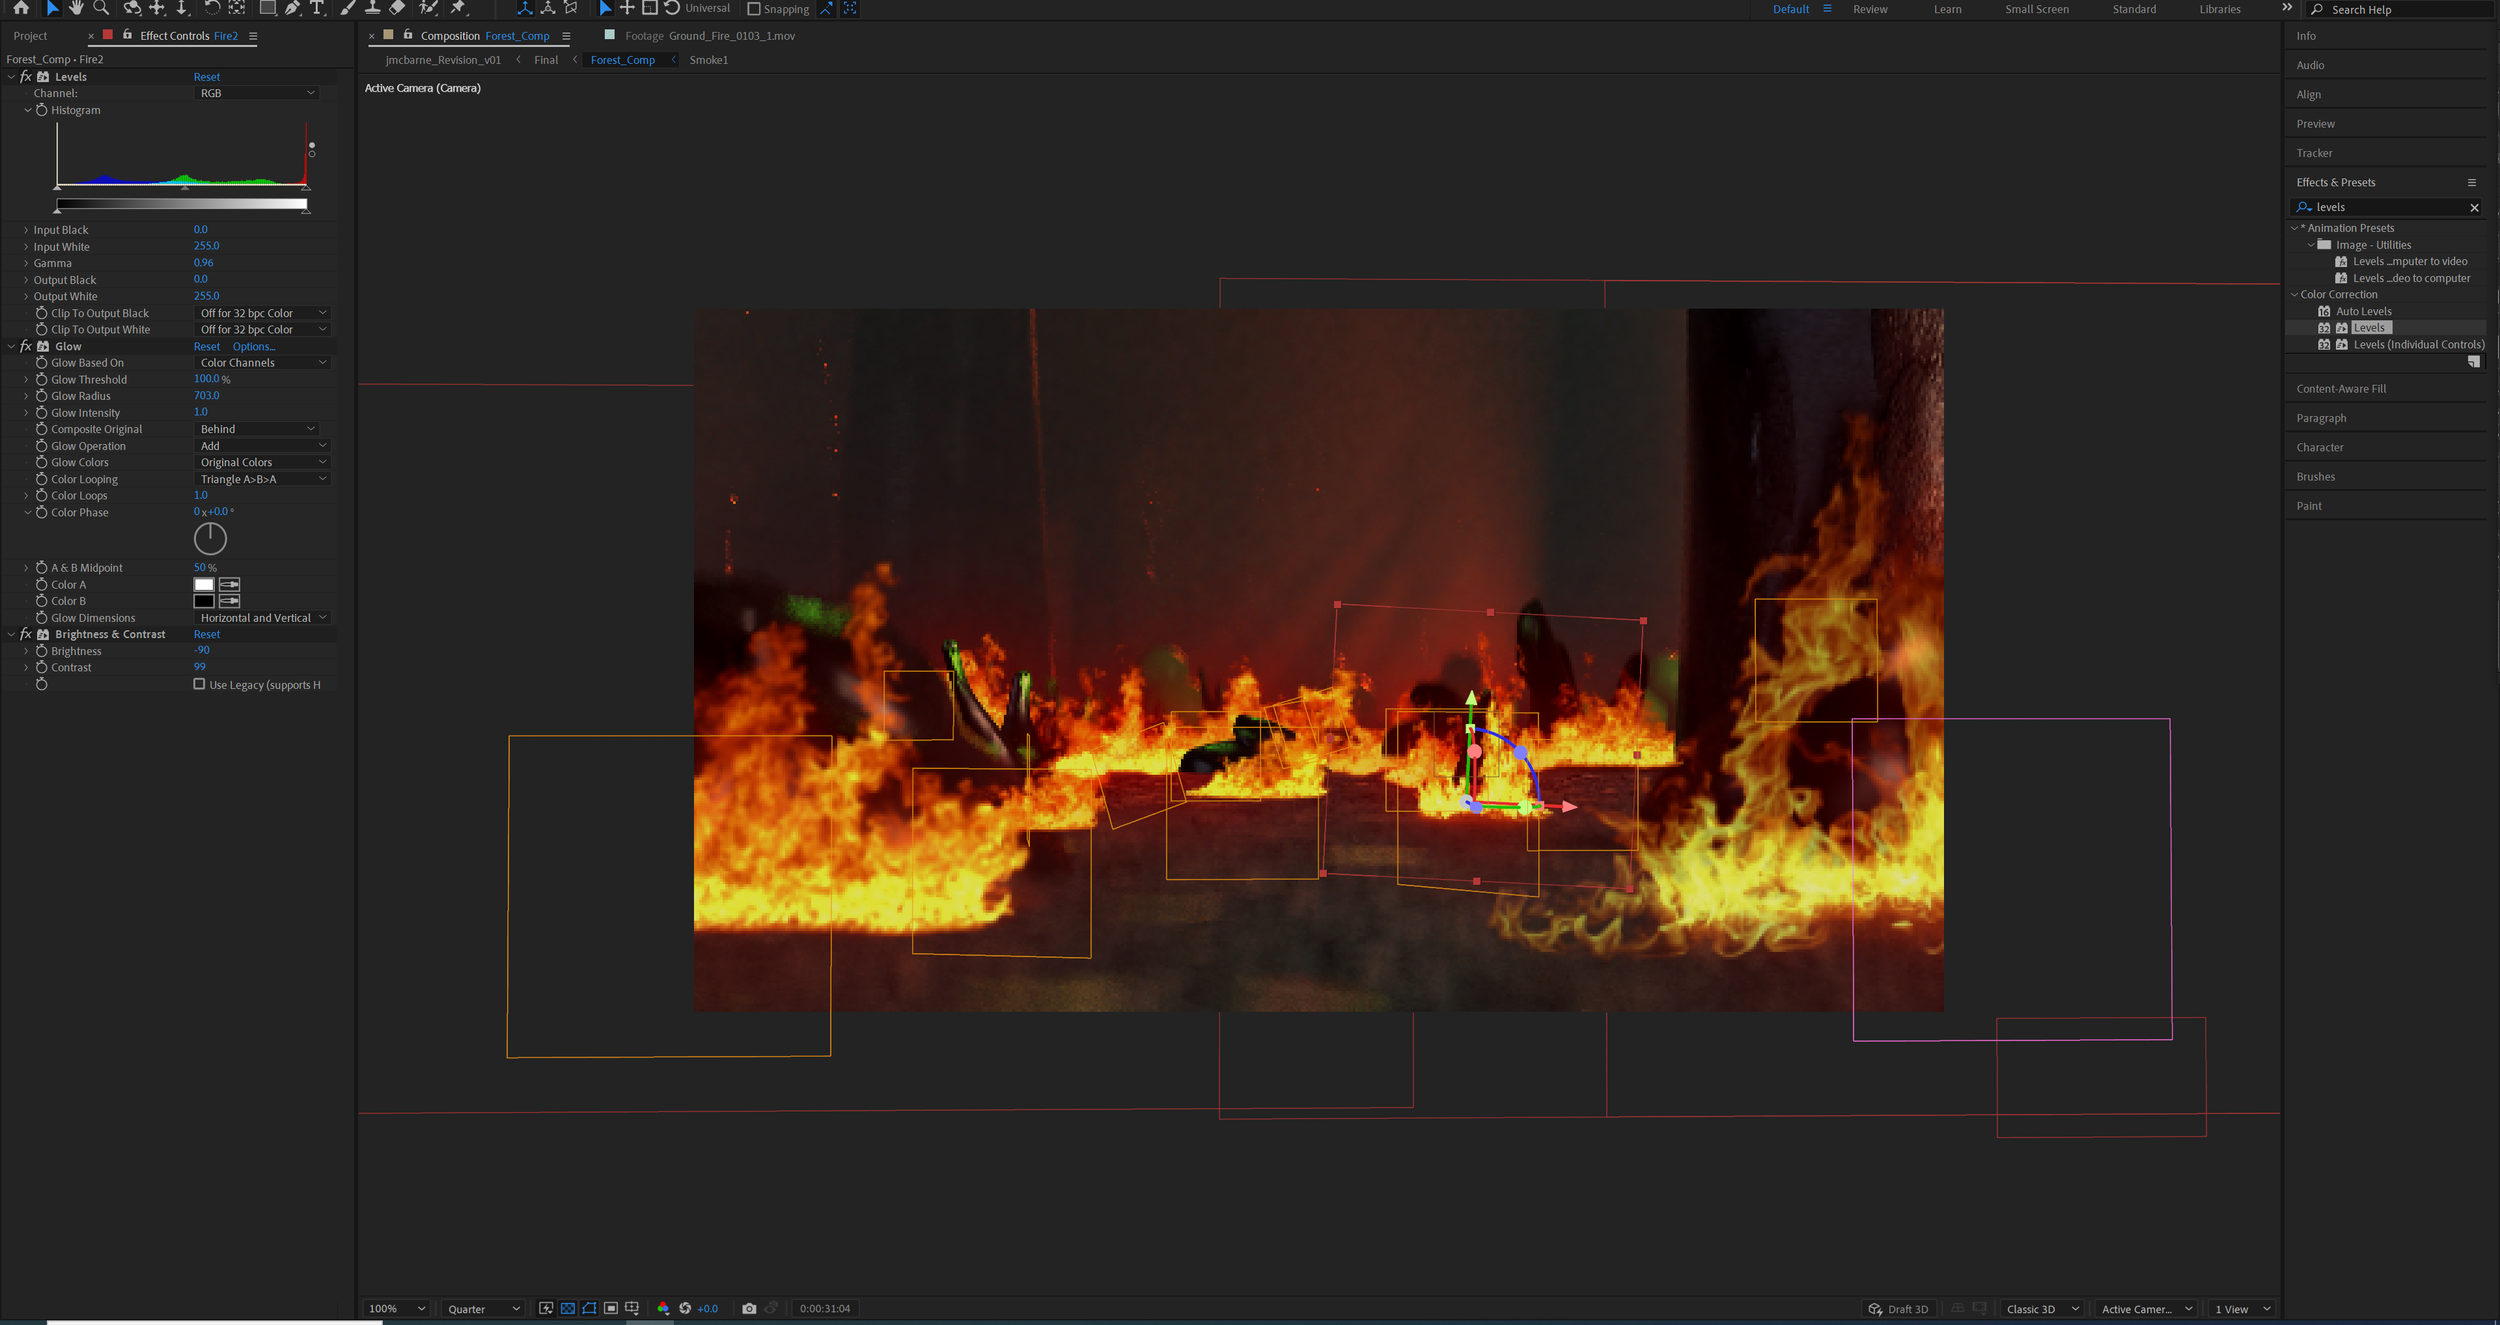
Task: Open Glow Options link
Action: (x=254, y=347)
